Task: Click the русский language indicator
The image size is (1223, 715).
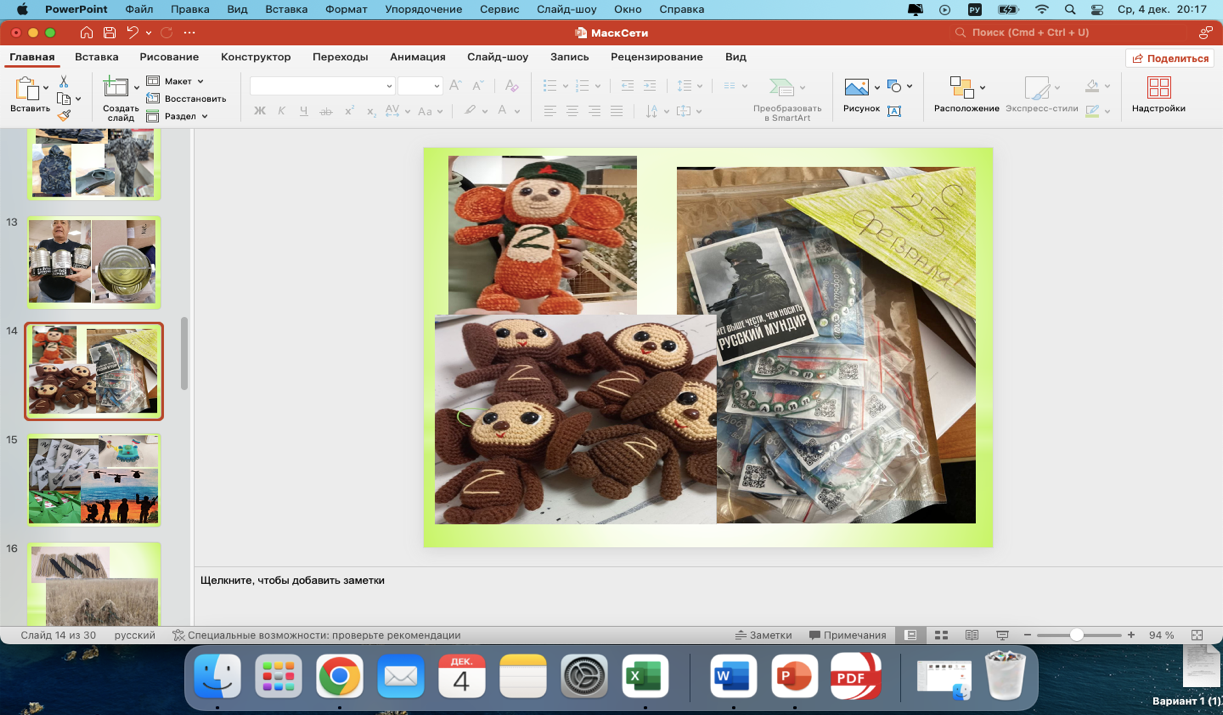Action: [x=135, y=635]
